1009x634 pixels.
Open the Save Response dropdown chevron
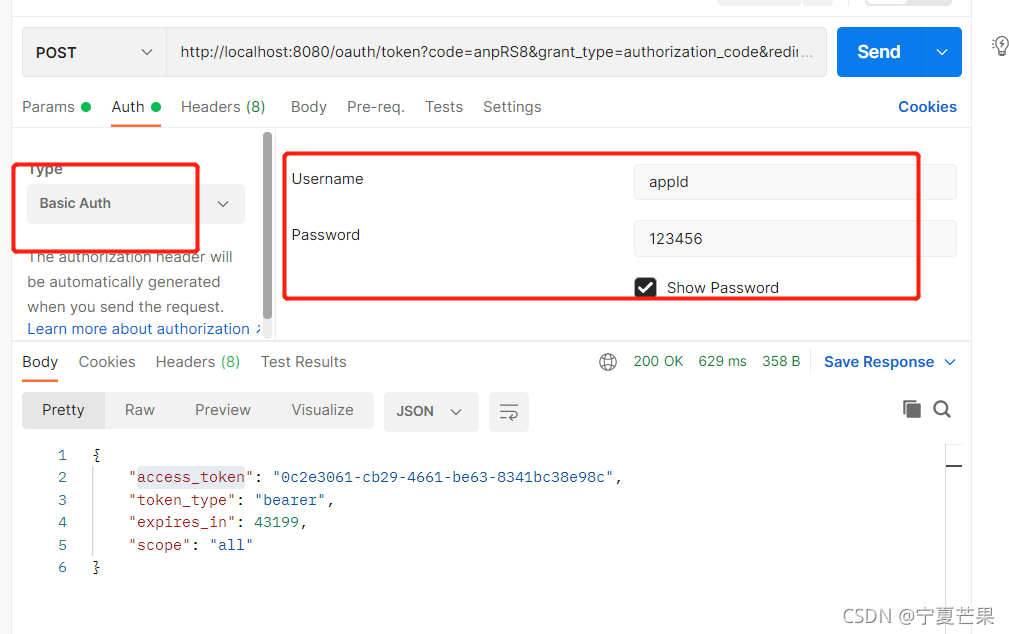[x=950, y=362]
